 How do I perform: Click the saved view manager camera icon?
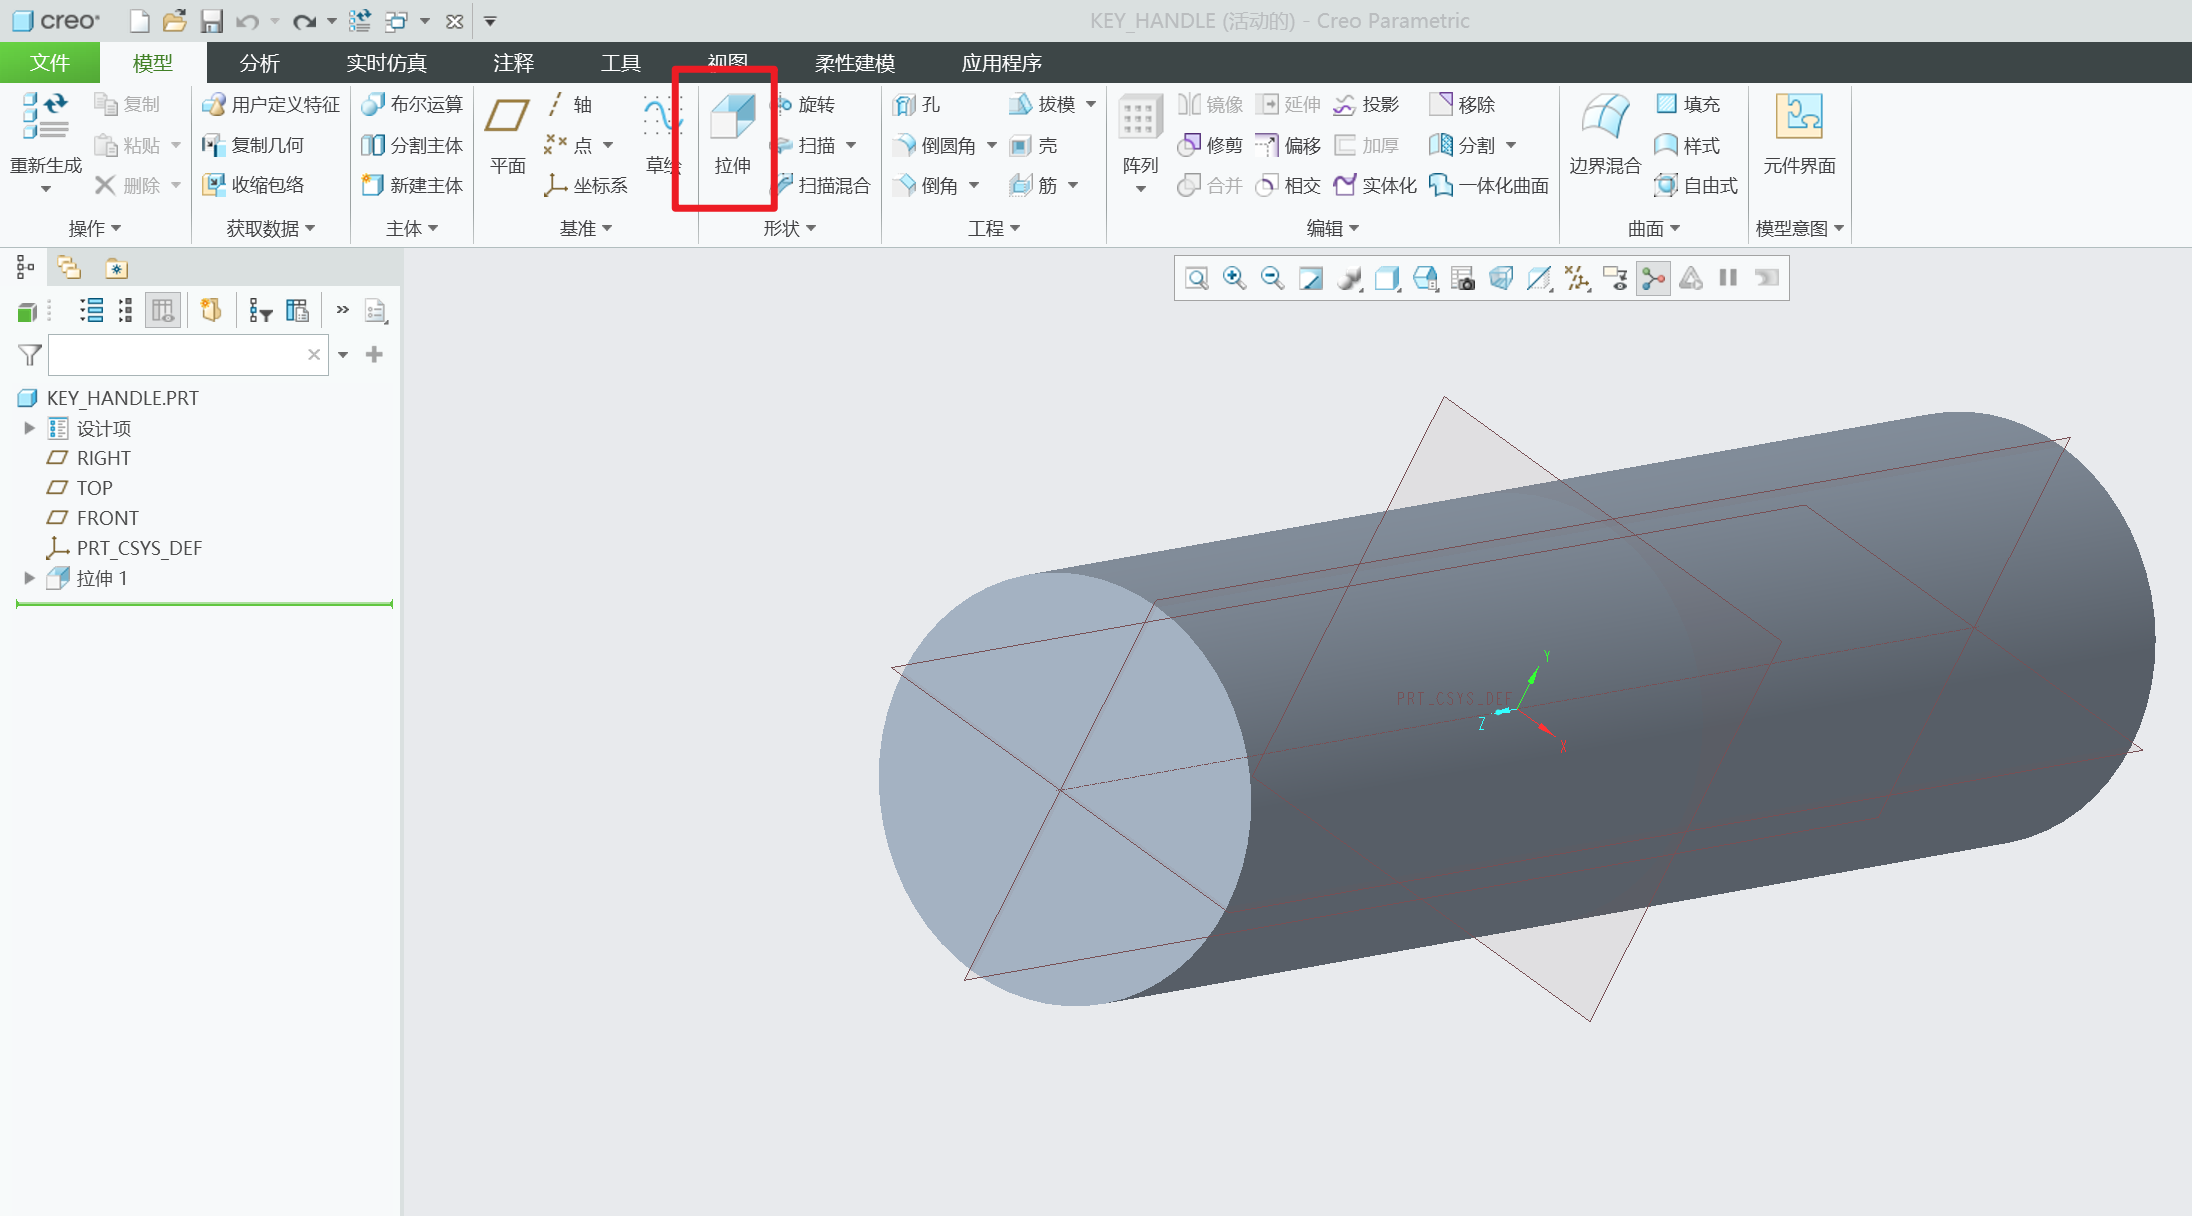click(x=1462, y=278)
